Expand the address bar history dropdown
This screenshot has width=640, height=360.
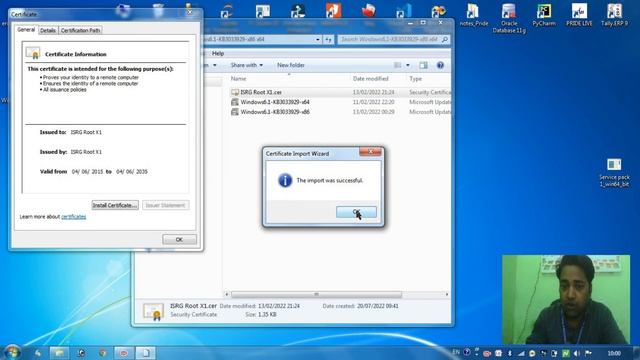[x=318, y=40]
